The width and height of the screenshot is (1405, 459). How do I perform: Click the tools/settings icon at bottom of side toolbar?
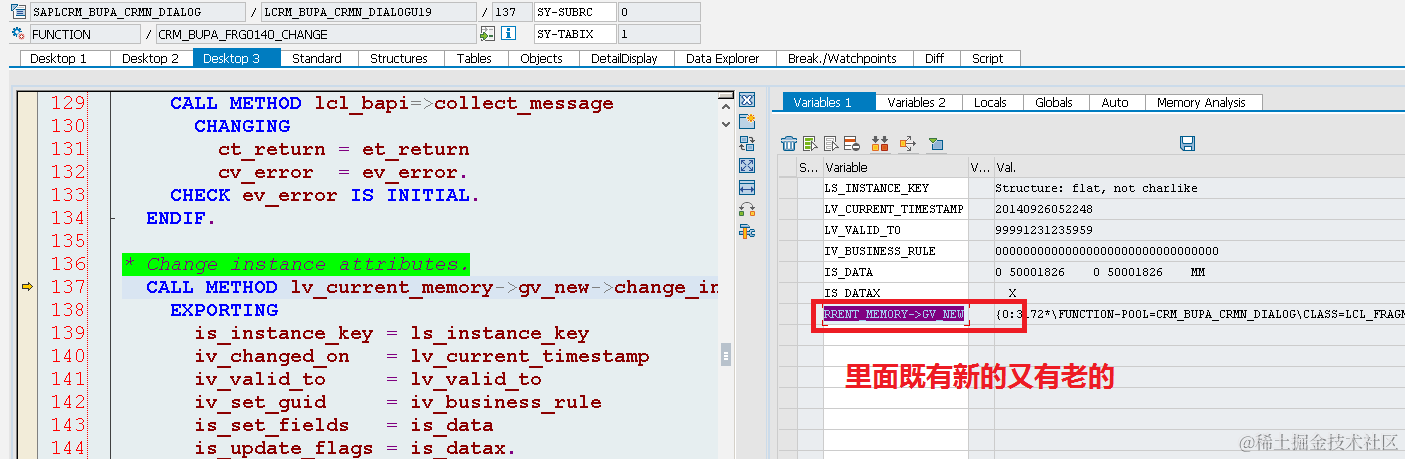pos(747,232)
